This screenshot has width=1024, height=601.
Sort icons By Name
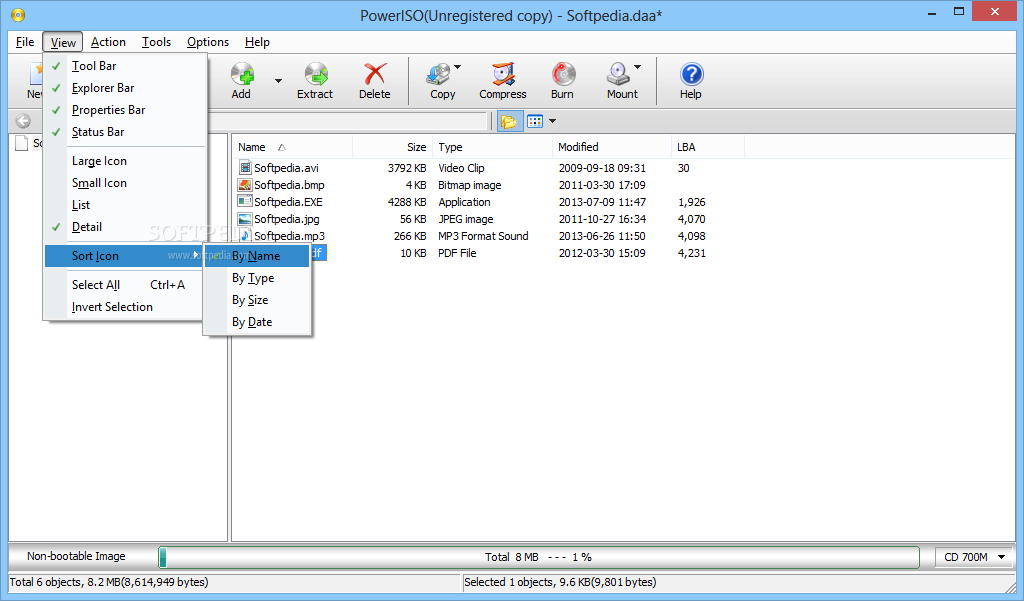[257, 256]
